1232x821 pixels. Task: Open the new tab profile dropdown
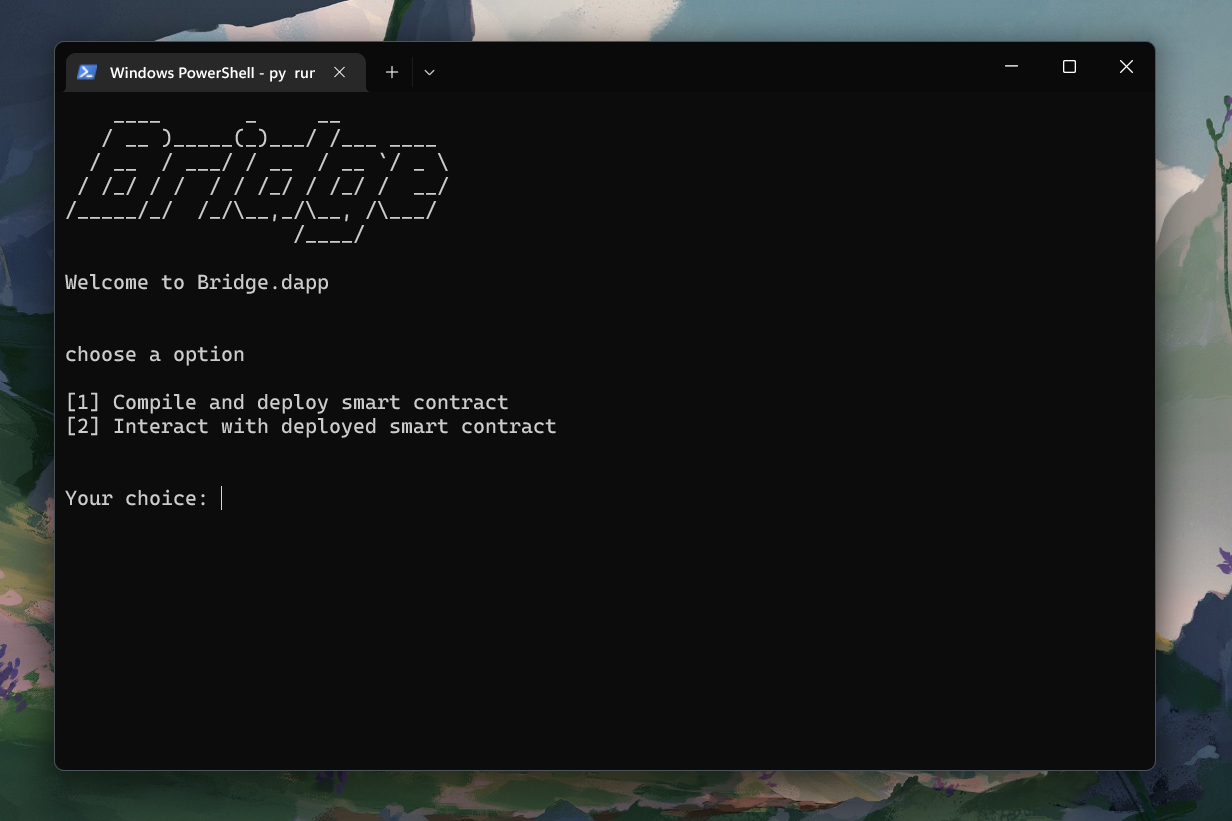coord(429,72)
